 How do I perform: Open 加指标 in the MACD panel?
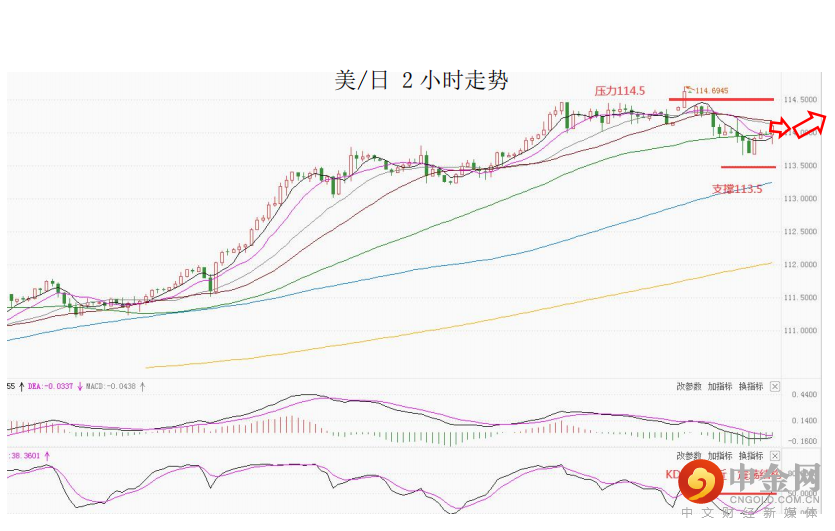720,386
